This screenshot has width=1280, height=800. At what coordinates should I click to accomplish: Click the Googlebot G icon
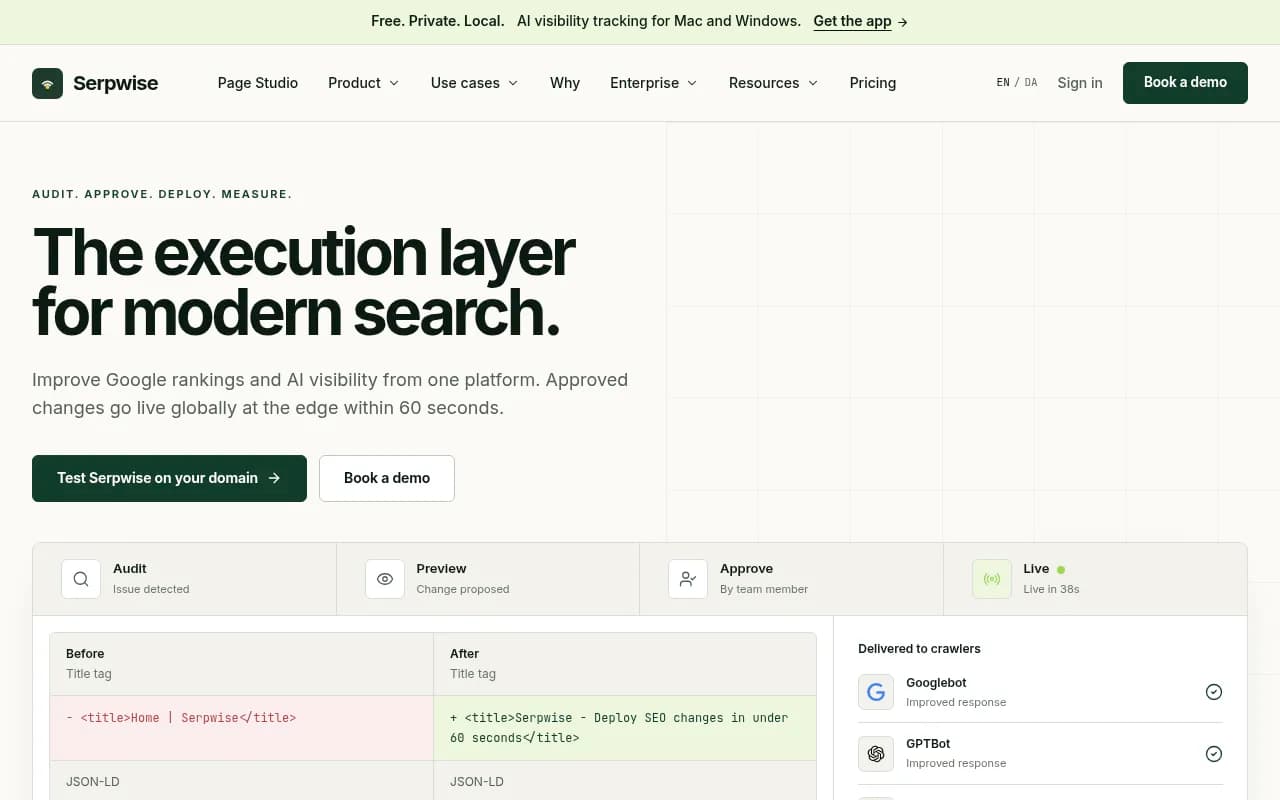[876, 692]
